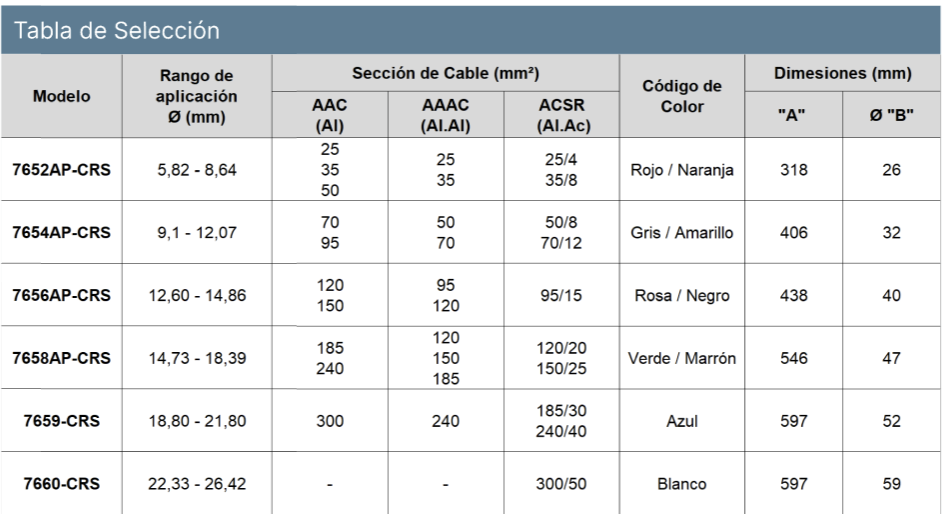Click the AAAC (Al.Al) subheader
Image resolution: width=948 pixels, height=514 pixels.
click(446, 115)
